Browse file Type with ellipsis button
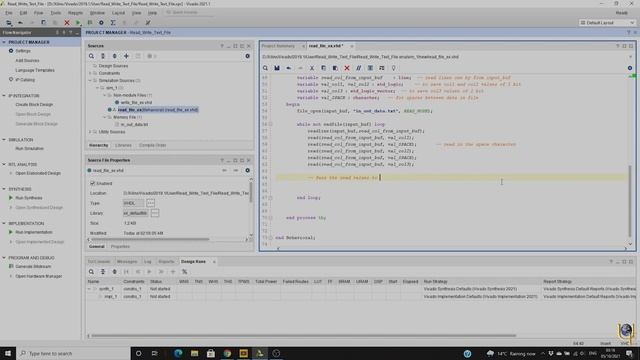 pyautogui.click(x=151, y=203)
